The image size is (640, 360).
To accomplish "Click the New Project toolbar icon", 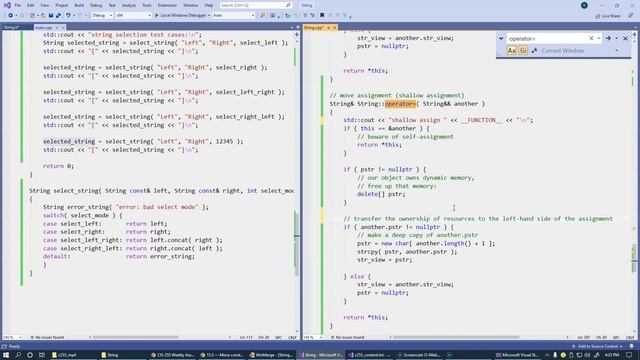I will click(x=33, y=16).
